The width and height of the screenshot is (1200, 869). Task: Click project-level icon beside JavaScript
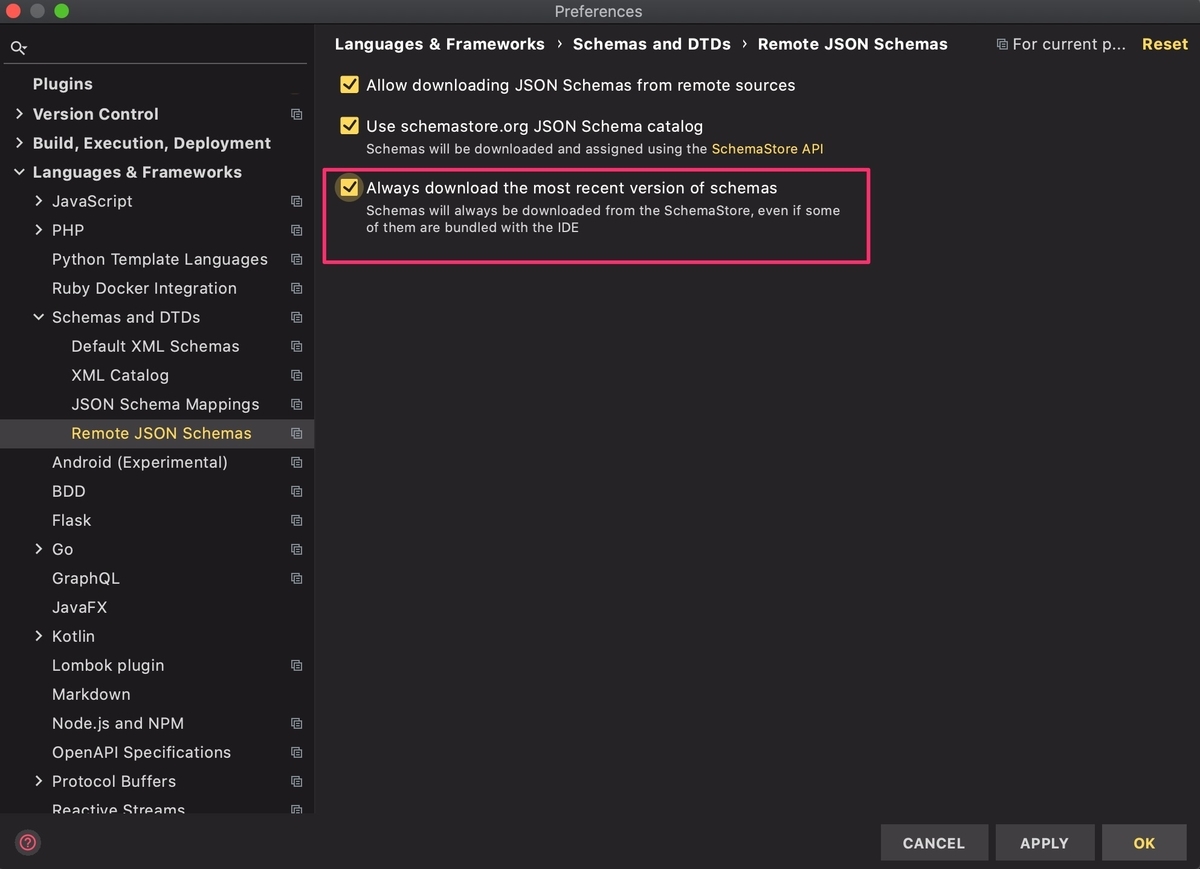coord(296,201)
